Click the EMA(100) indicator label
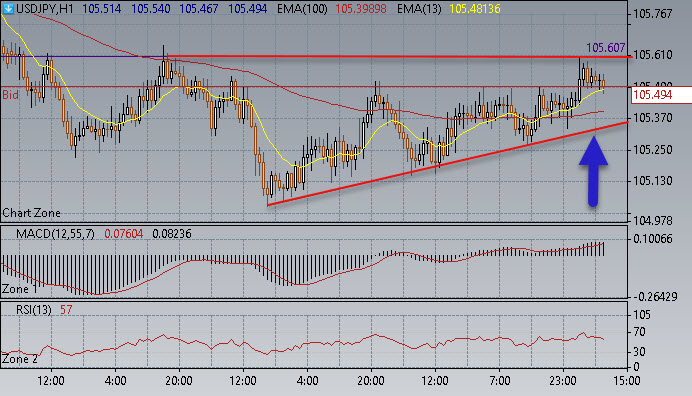The image size is (692, 396). 302,8
